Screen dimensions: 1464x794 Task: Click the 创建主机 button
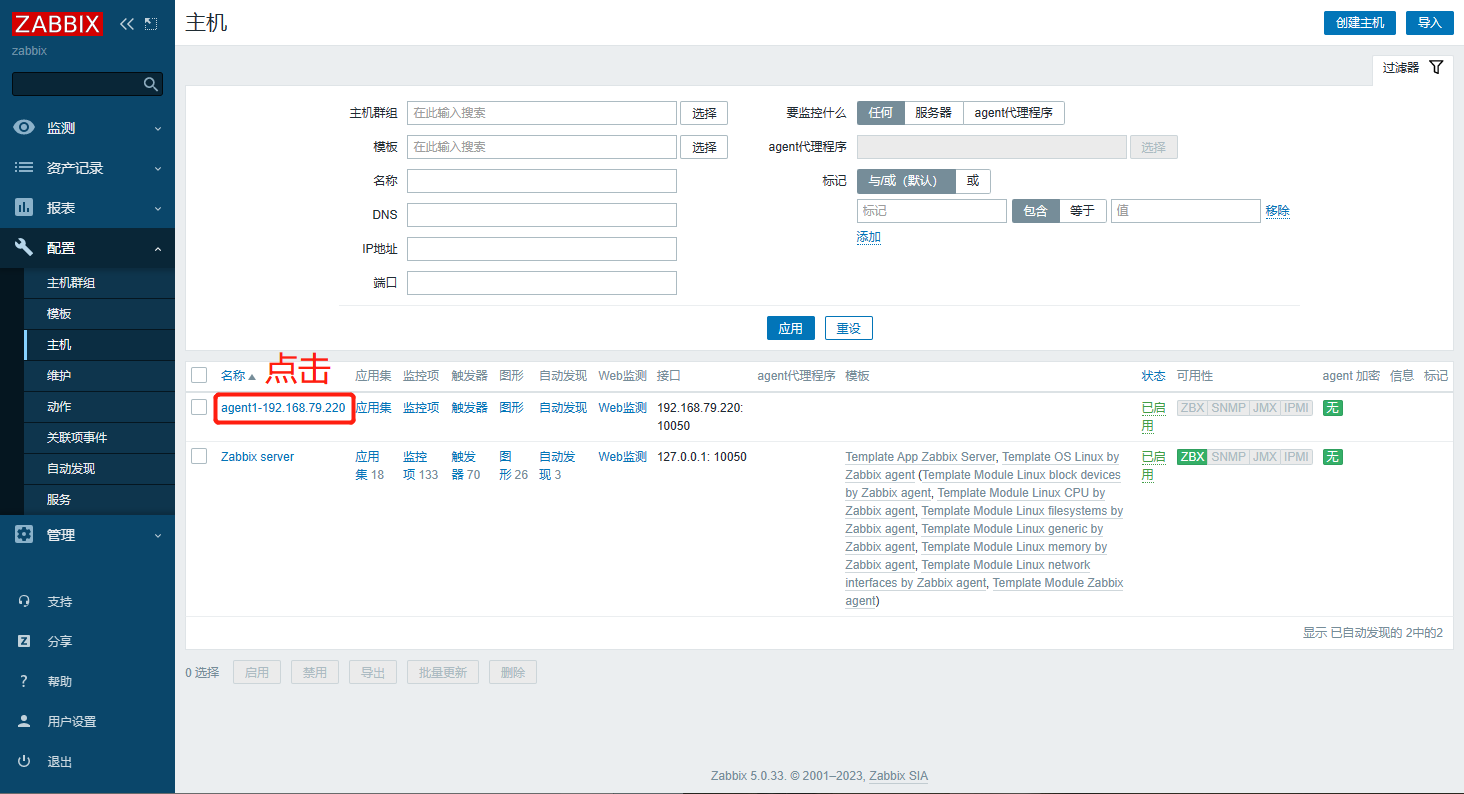click(x=1359, y=23)
